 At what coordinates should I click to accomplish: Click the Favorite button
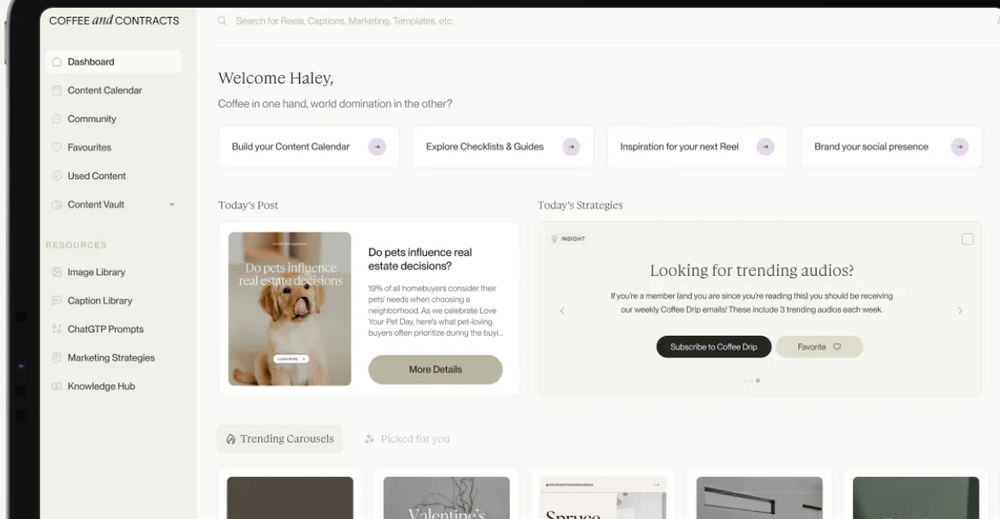coord(820,347)
